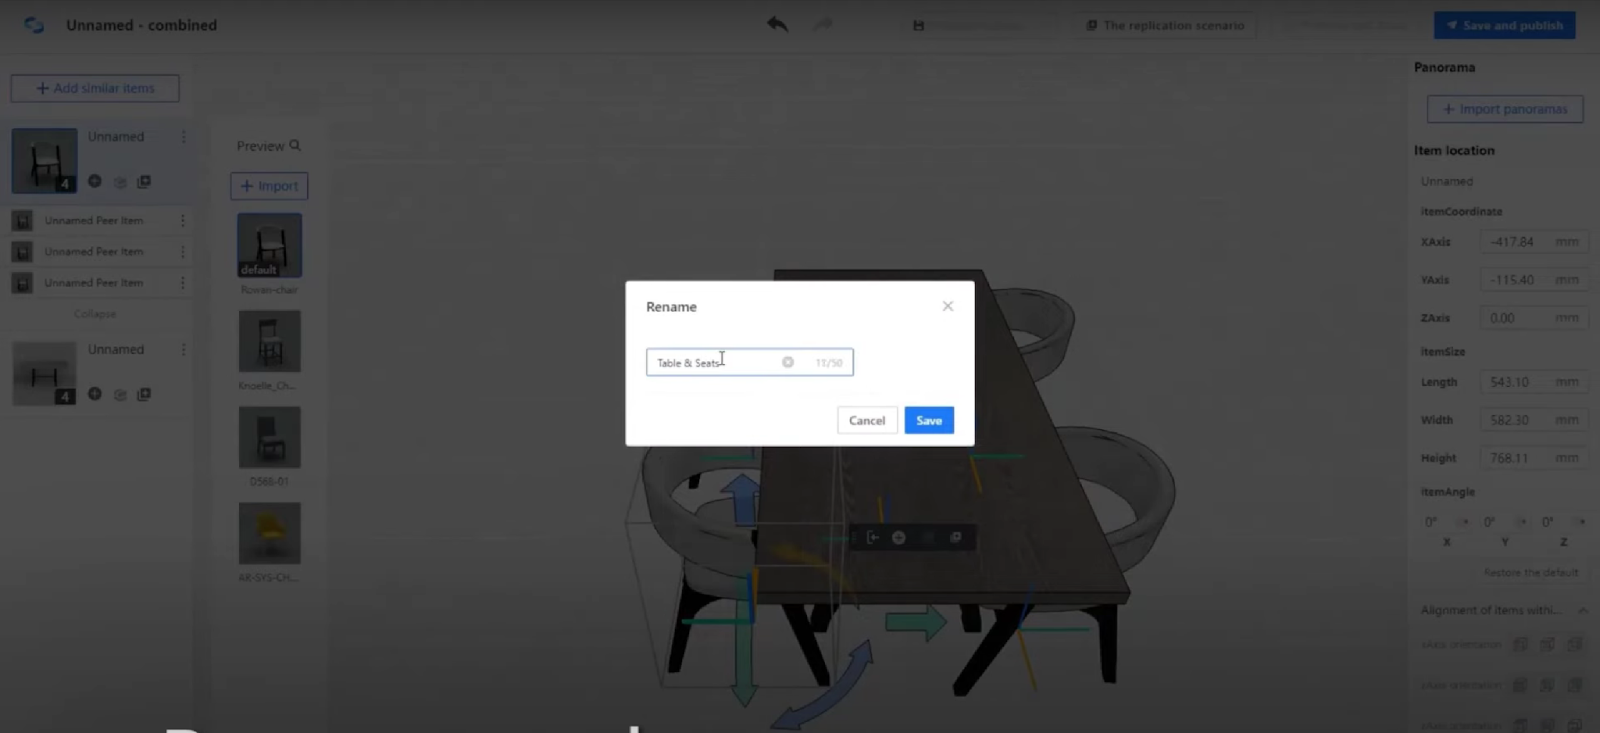Click the Width size field
The width and height of the screenshot is (1600, 733).
click(1533, 420)
